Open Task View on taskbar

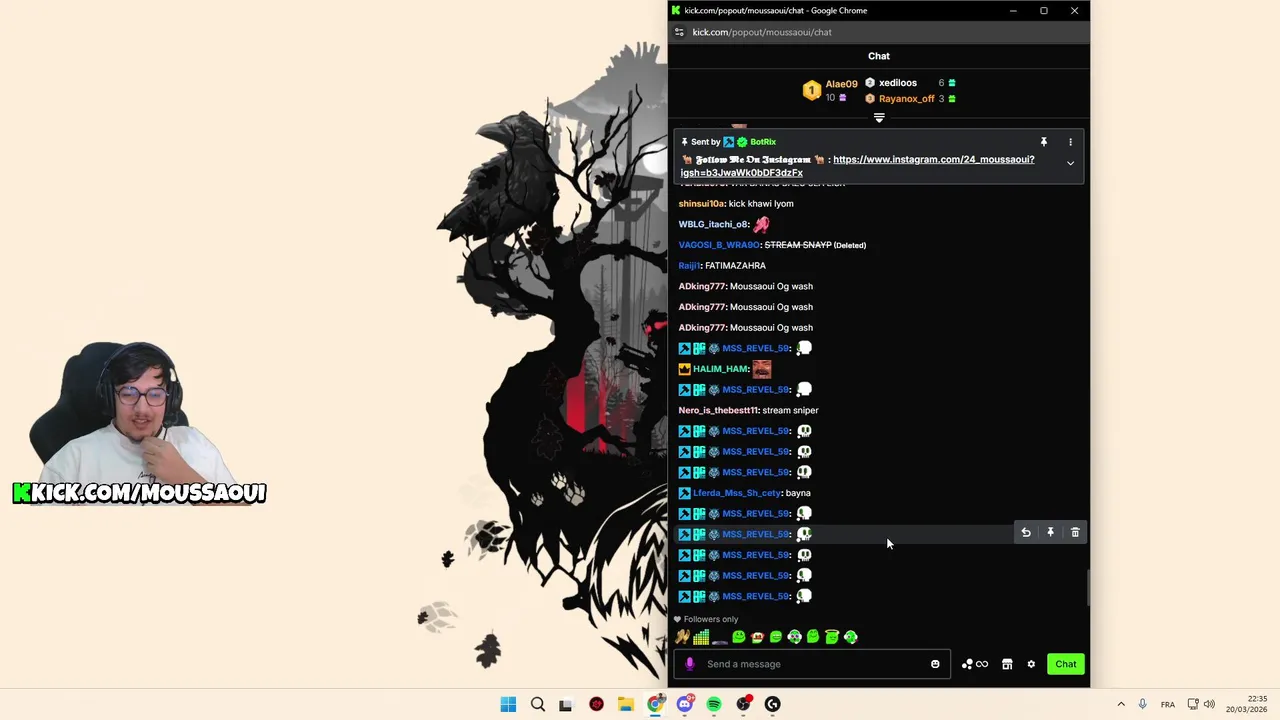(x=566, y=704)
